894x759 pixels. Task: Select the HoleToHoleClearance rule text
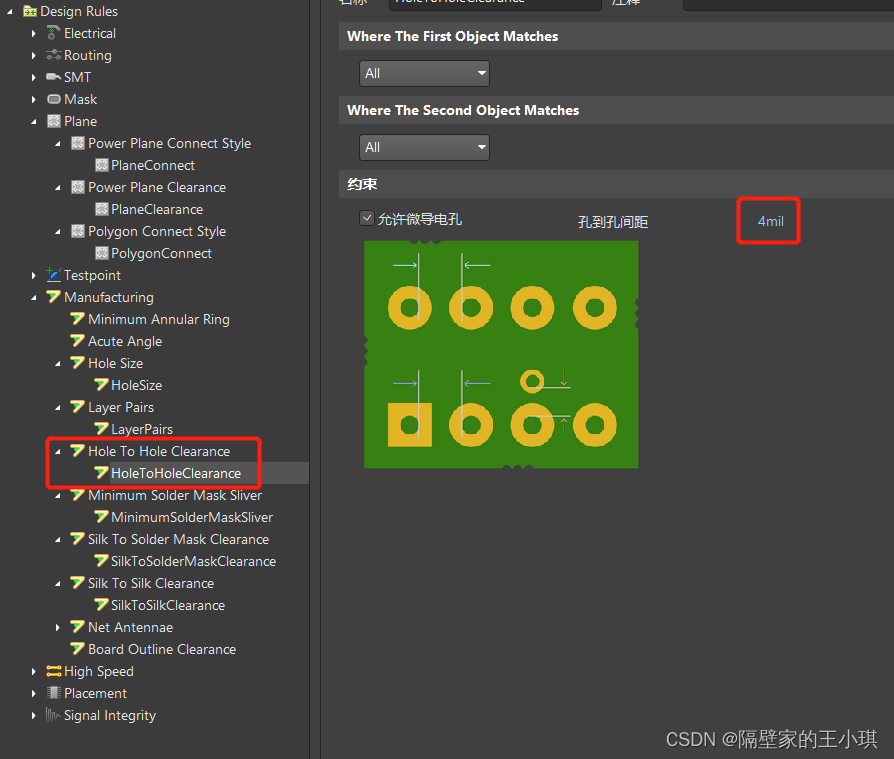point(176,473)
